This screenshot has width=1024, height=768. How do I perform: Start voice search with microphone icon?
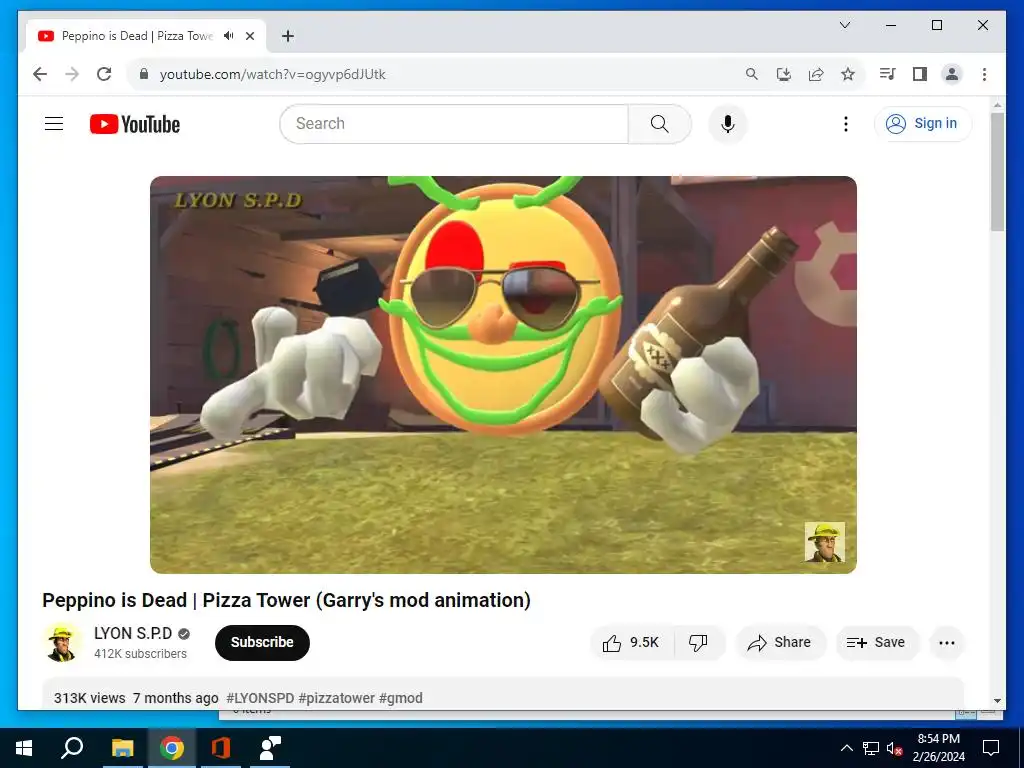tap(728, 123)
